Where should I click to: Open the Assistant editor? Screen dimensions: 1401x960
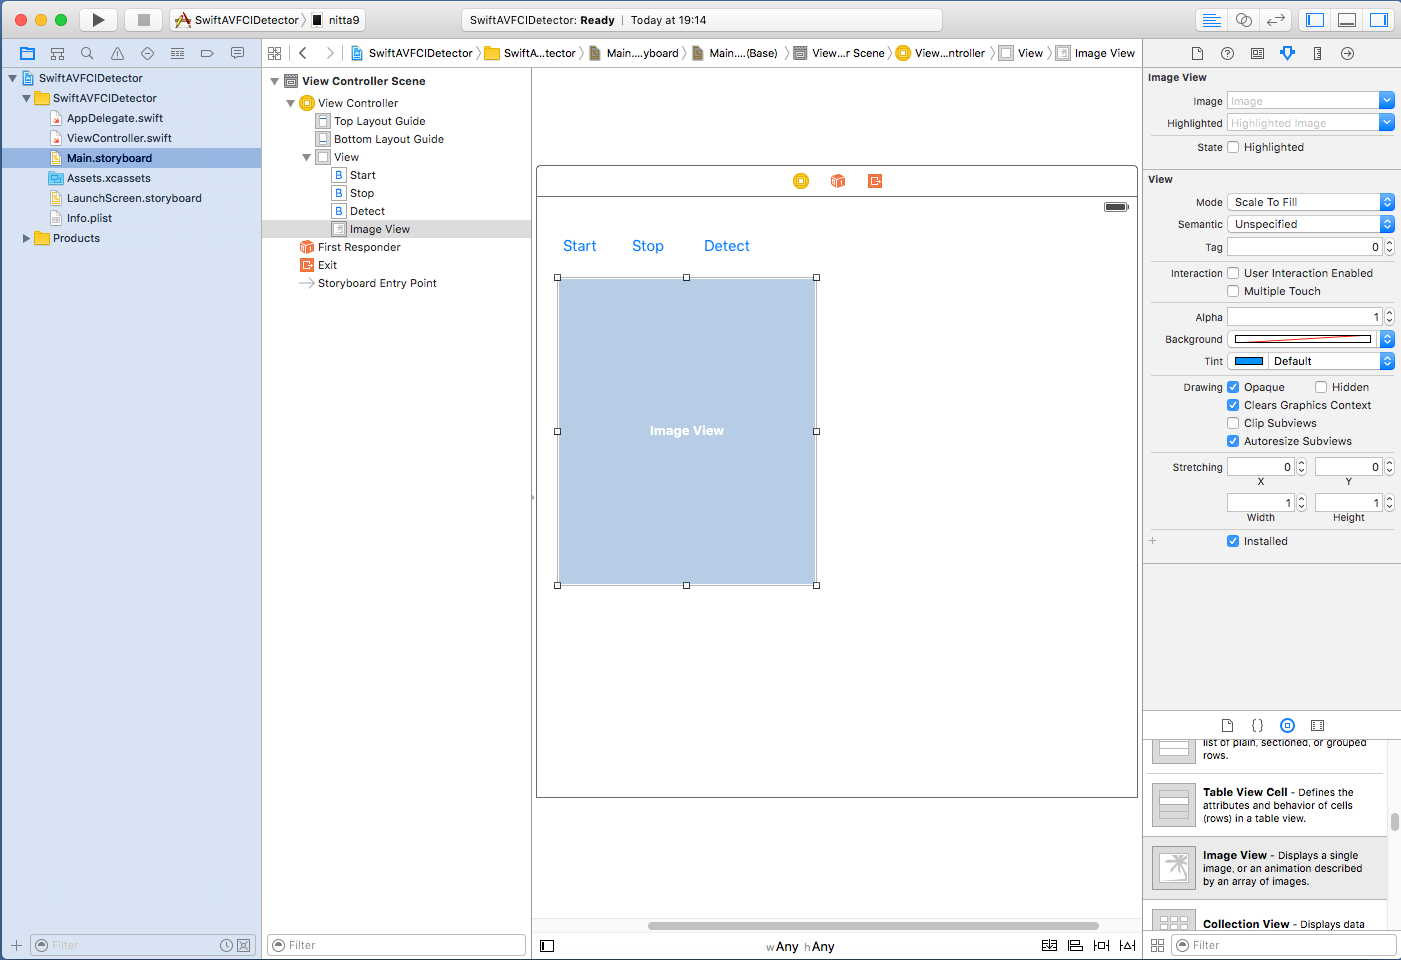coord(1243,20)
